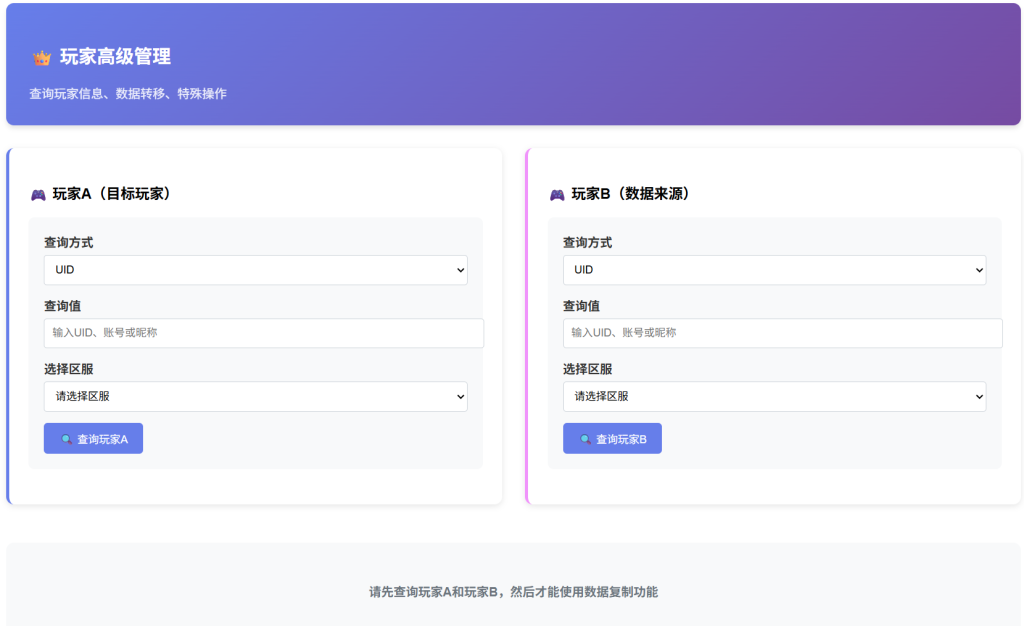The width and height of the screenshot is (1024, 626).
Task: Click 查询方式 label in 玩家B panel
Action: (588, 242)
